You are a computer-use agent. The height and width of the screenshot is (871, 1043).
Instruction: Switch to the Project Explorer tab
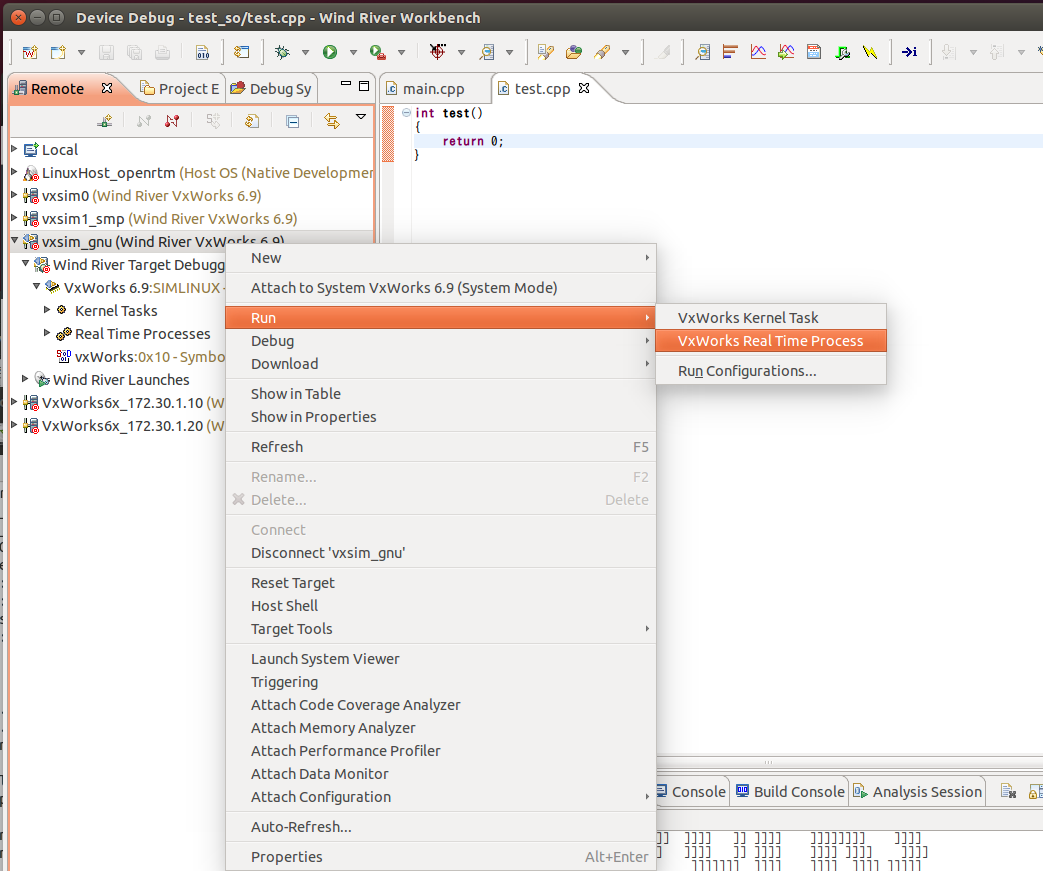tap(180, 88)
